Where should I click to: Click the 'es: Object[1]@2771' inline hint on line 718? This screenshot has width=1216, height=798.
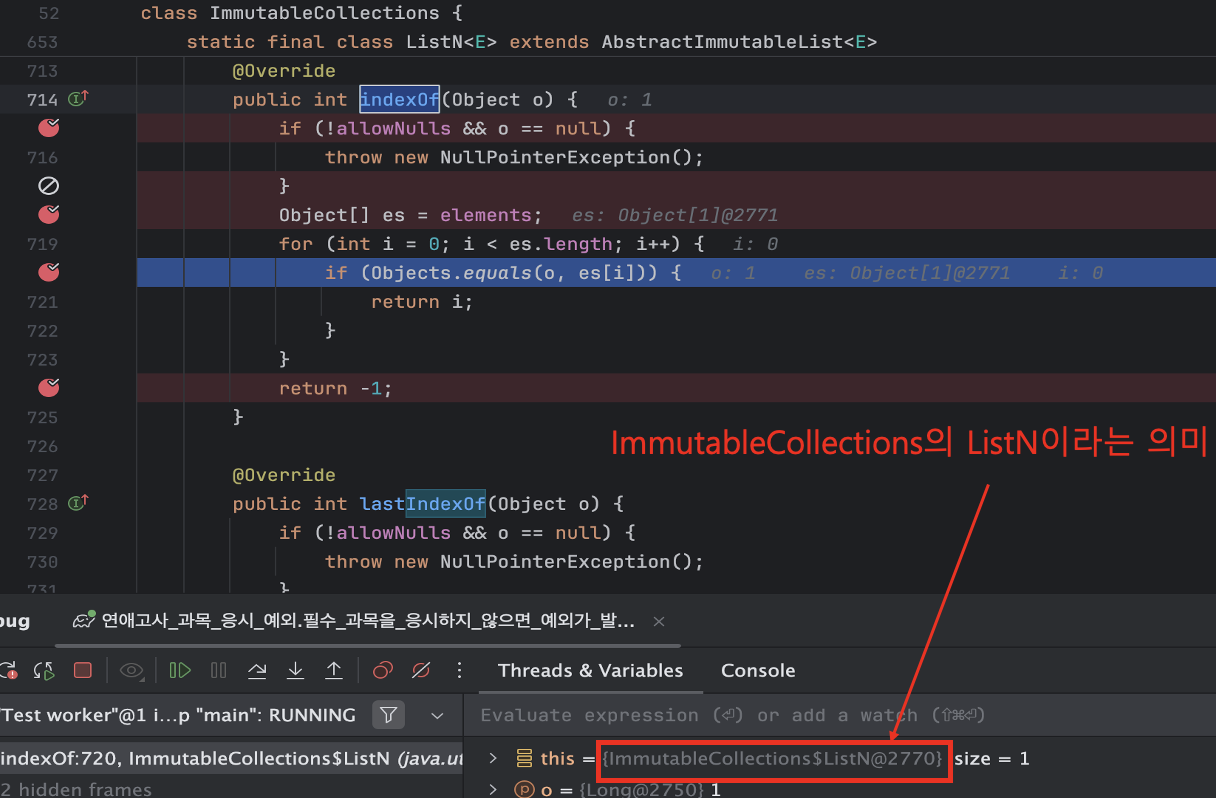coord(675,215)
